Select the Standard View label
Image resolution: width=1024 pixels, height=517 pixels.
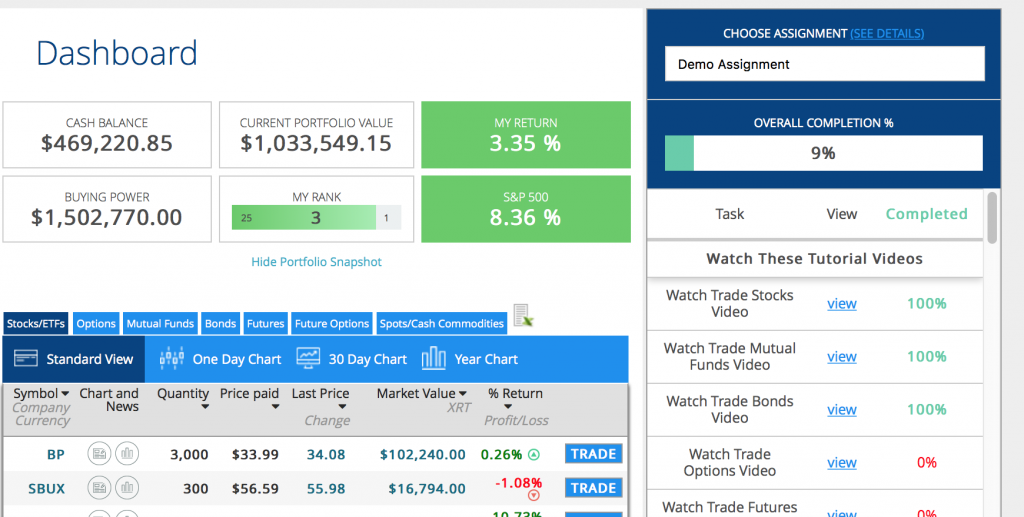(89, 359)
